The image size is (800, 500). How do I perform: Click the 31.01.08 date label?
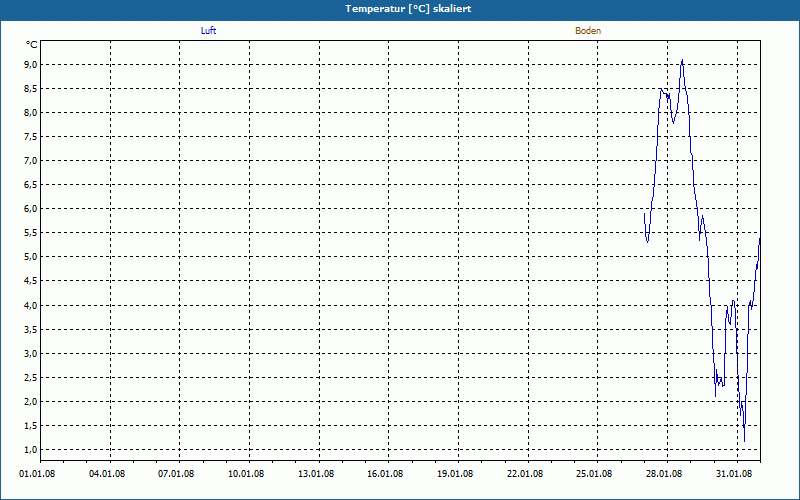(x=734, y=474)
